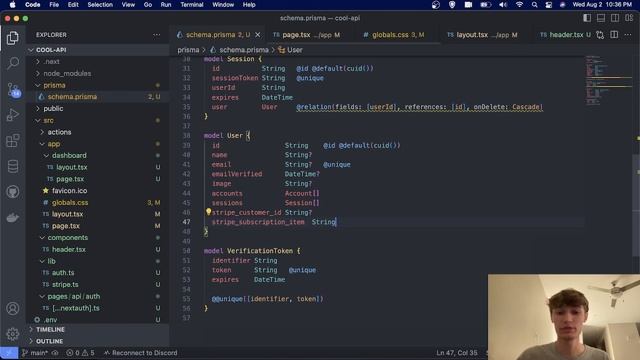The width and height of the screenshot is (640, 360).
Task: Open favicon.ico file
Action: [x=98, y=191]
